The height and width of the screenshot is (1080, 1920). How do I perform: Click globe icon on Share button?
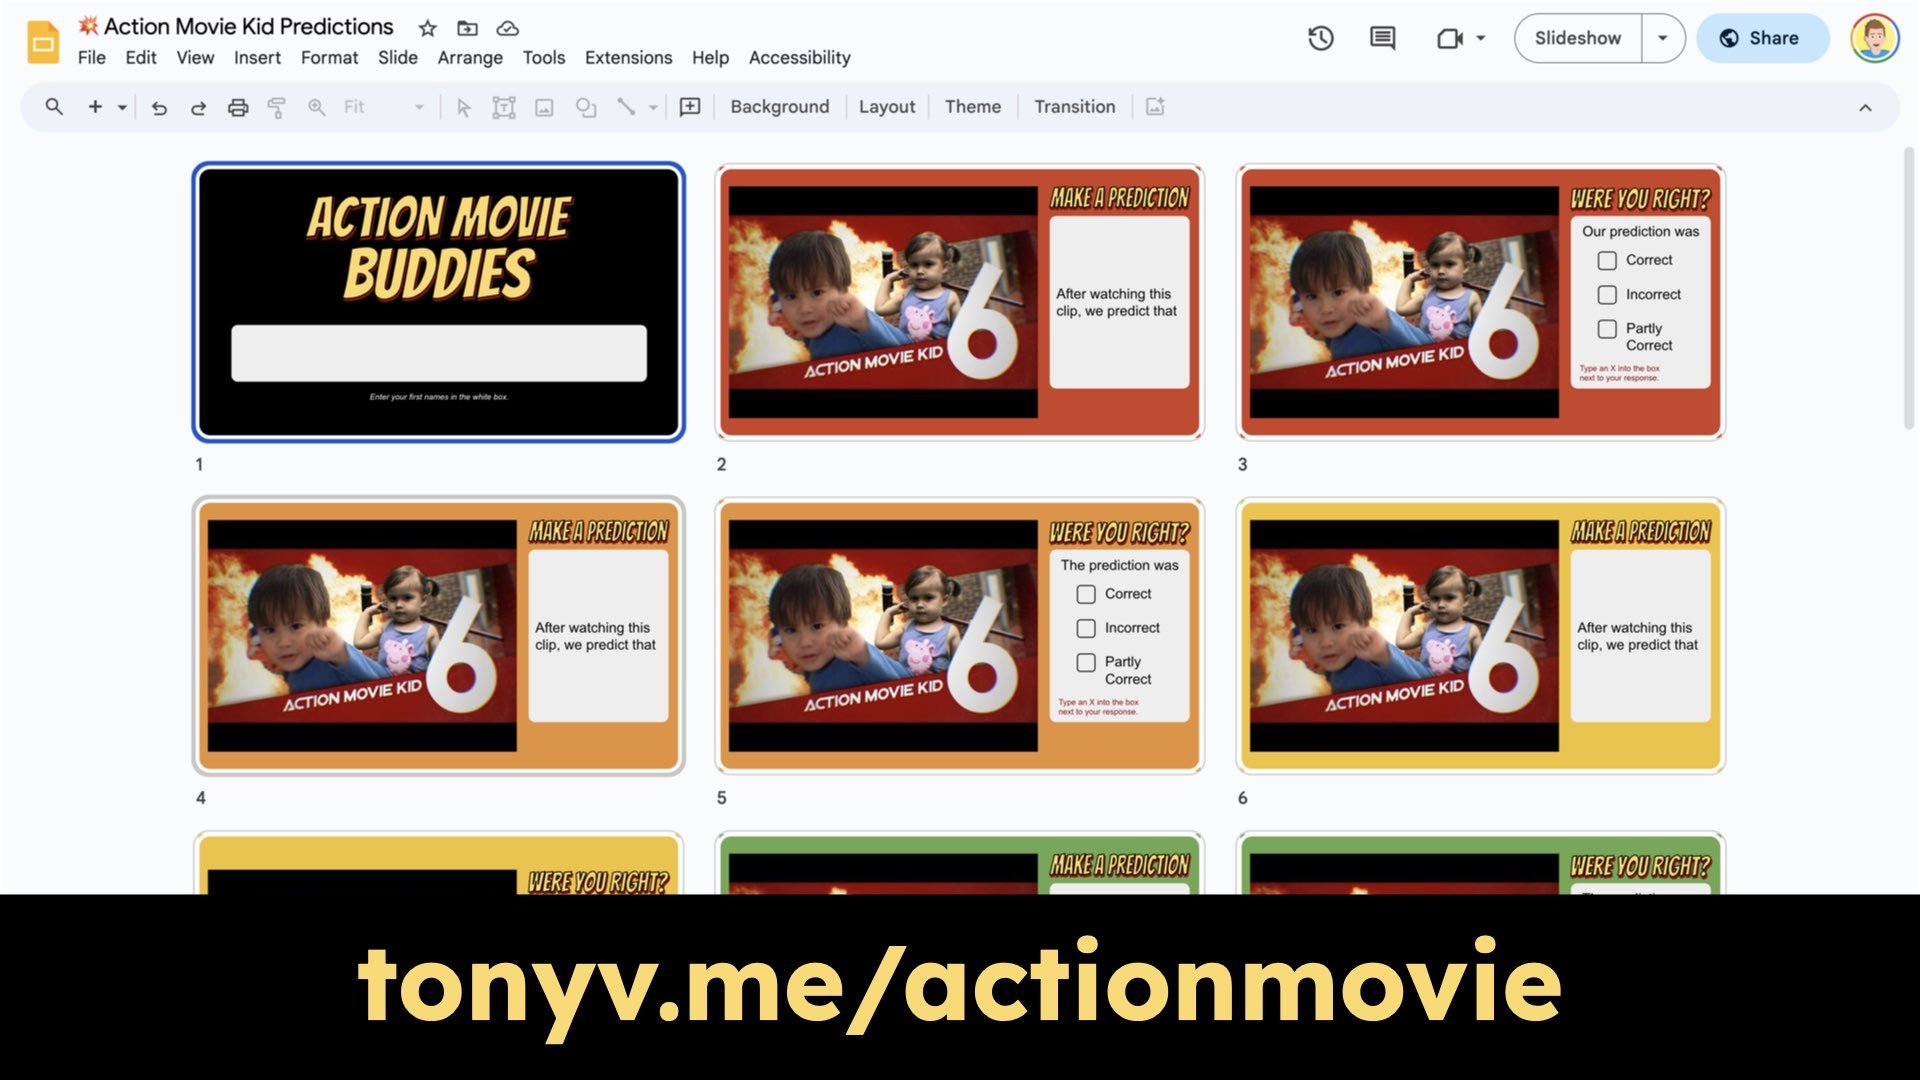coord(1729,38)
